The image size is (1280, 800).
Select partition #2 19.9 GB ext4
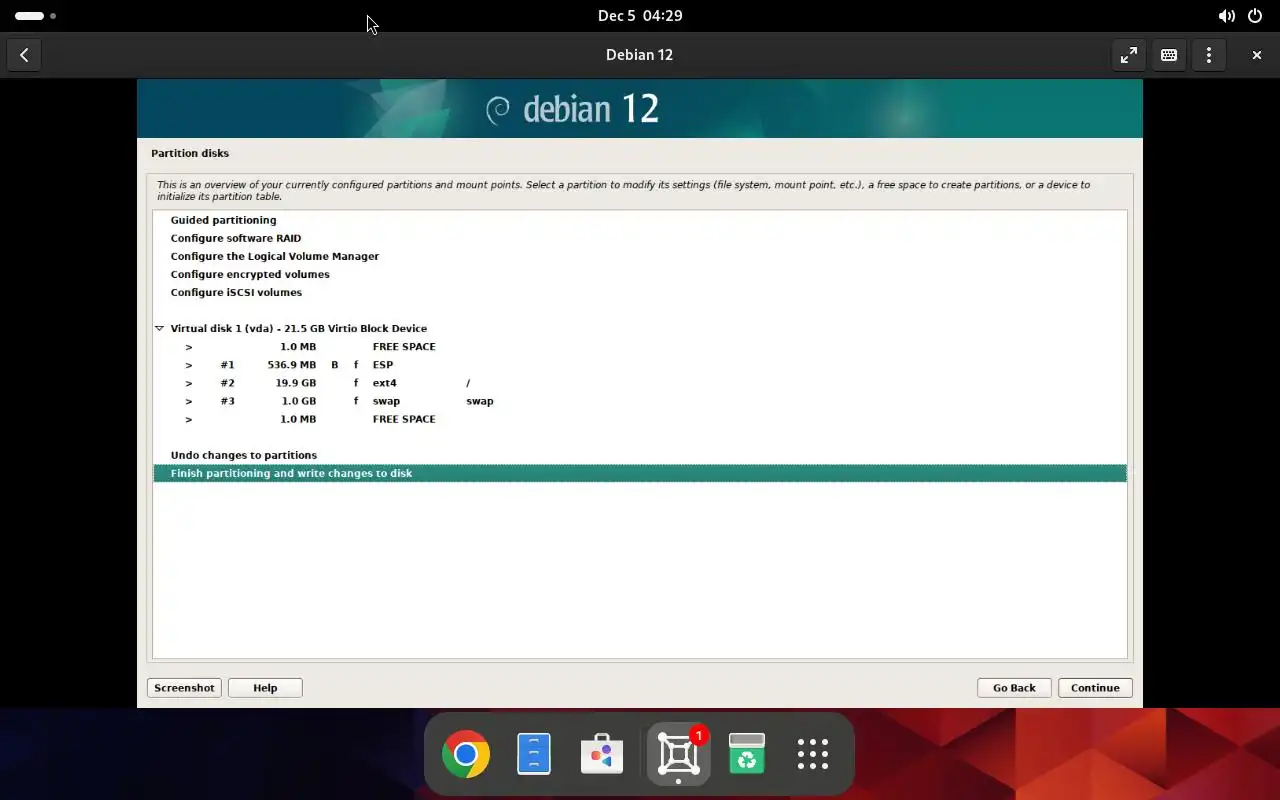(x=640, y=382)
